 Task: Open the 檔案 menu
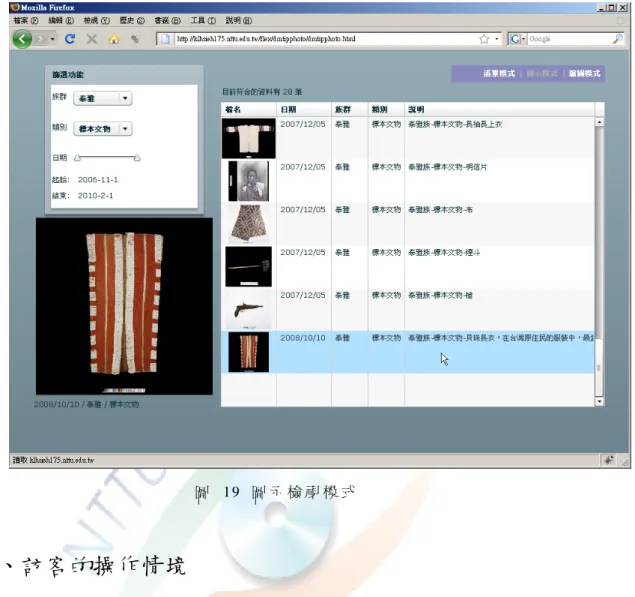(x=26, y=20)
